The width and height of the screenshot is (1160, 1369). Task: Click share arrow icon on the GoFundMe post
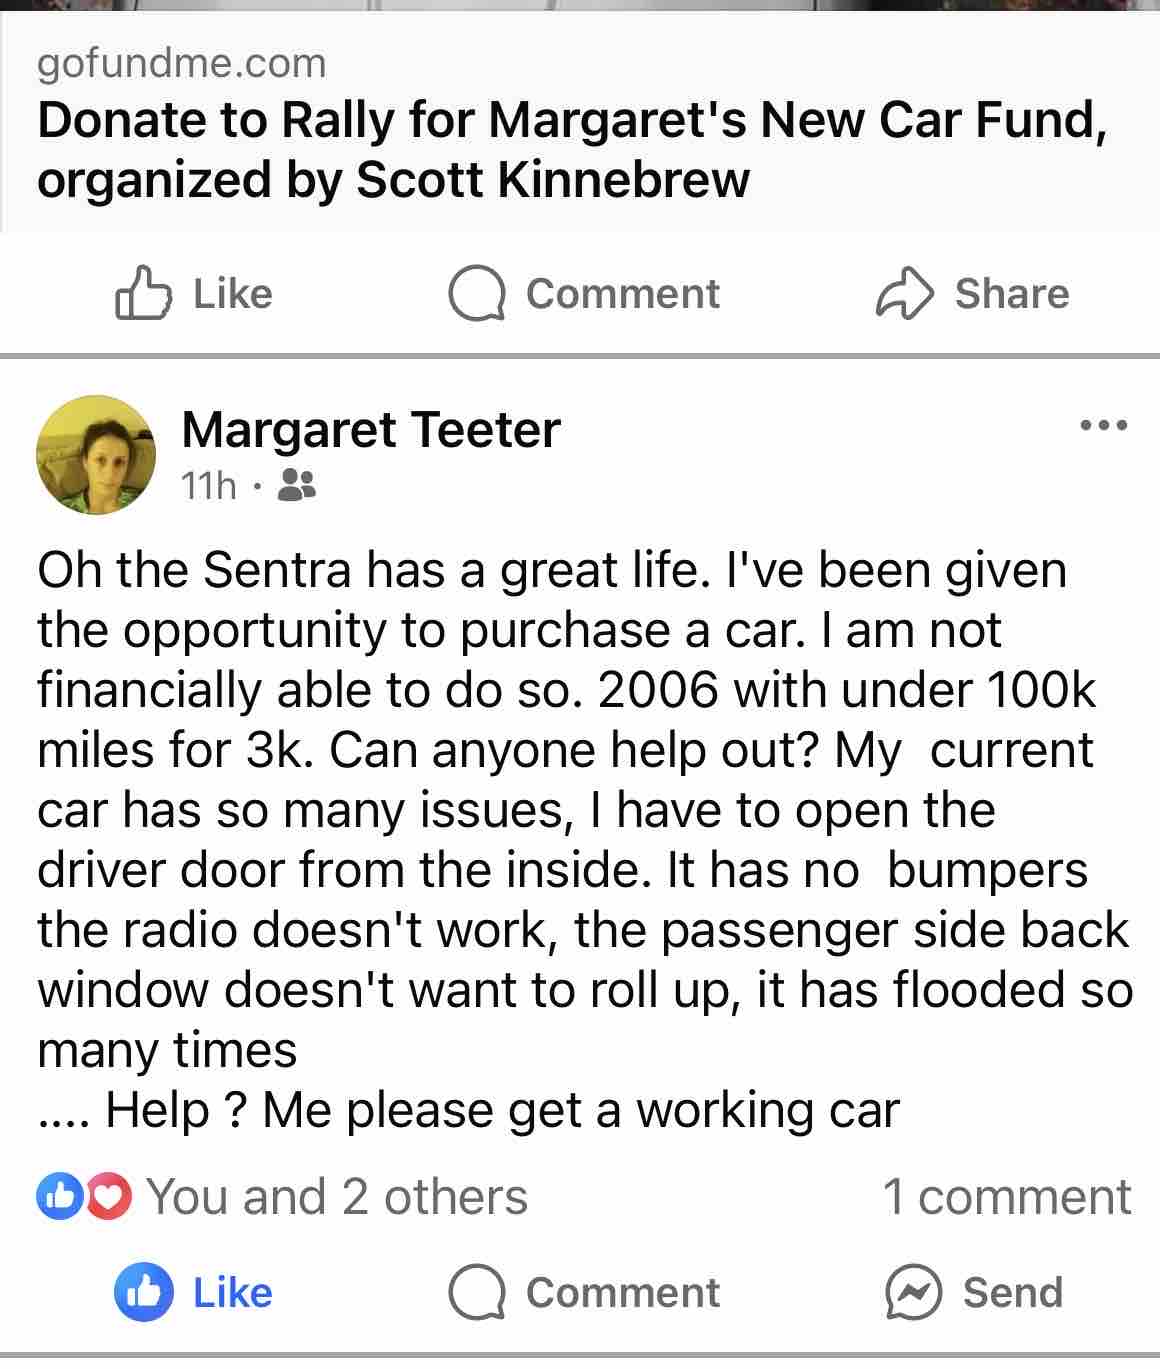click(x=904, y=293)
